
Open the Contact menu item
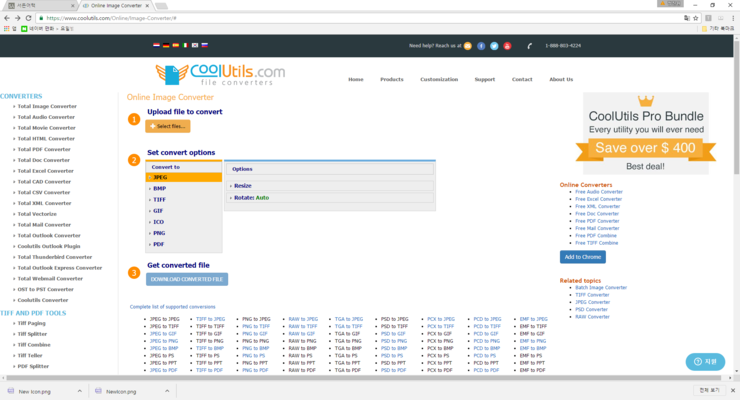pos(522,79)
